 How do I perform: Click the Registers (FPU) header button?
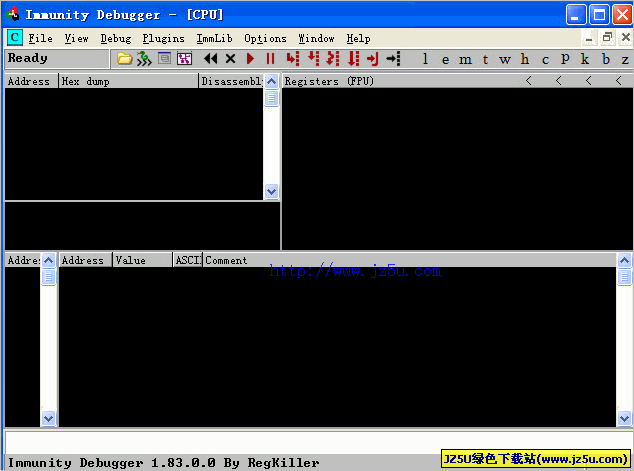(400, 81)
